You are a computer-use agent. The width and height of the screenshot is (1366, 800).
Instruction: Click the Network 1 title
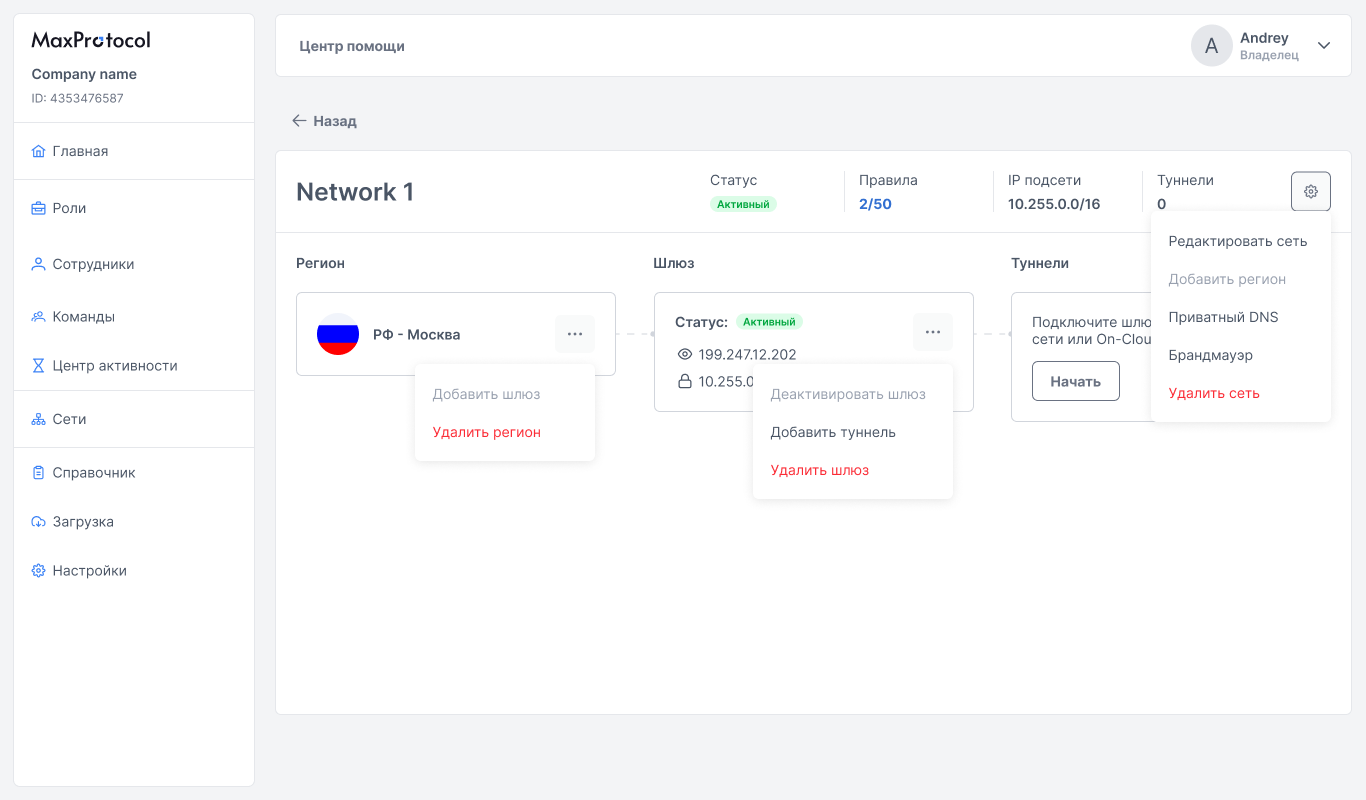coord(355,192)
